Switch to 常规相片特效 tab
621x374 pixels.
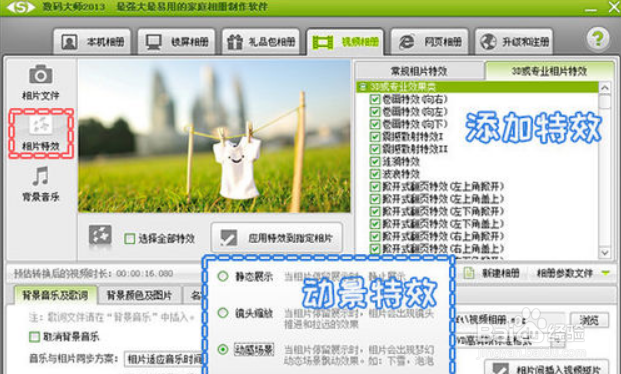419,71
